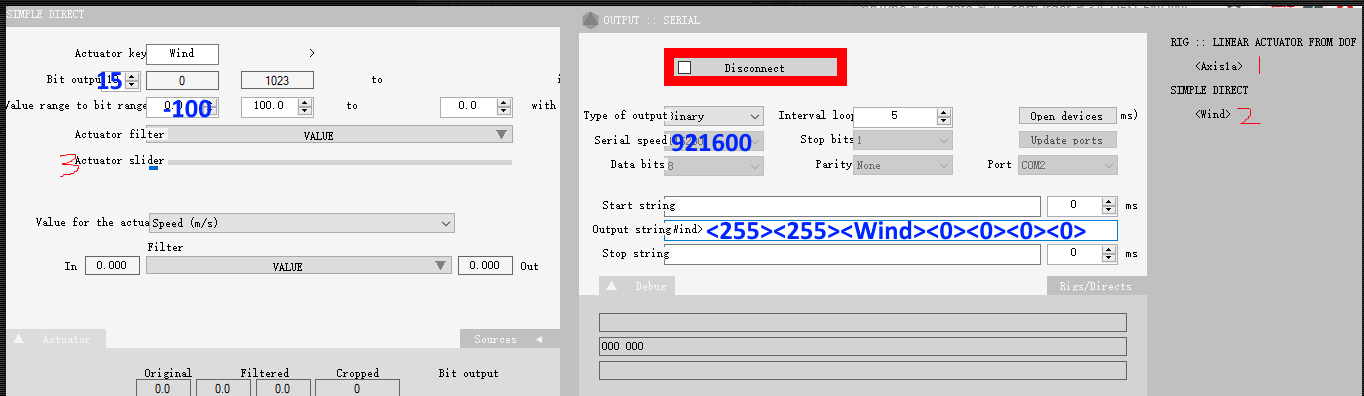Click the Actuator key Wind field
Screen dimensions: 1364x396
click(x=182, y=54)
